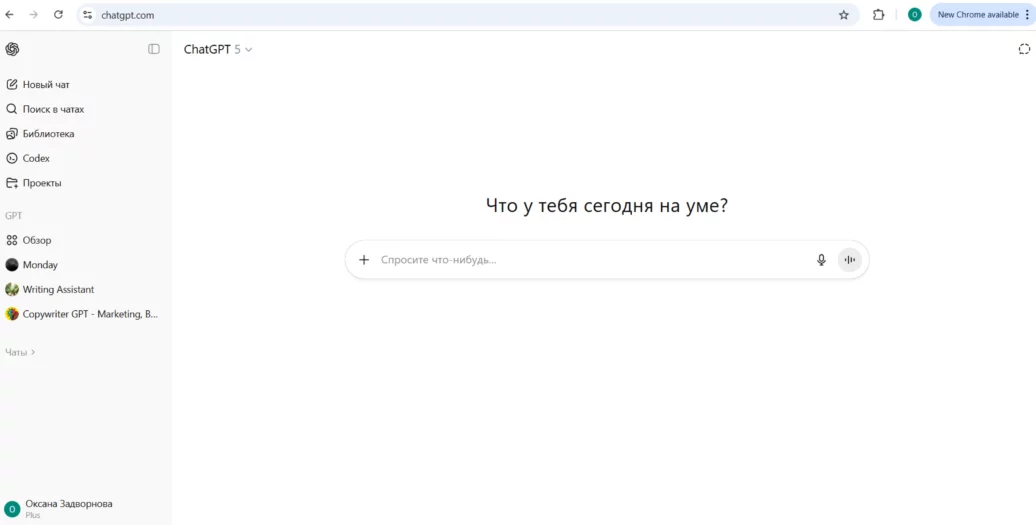Open the Библиотека library section
Viewport: 1036px width, 525px height.
coord(48,134)
